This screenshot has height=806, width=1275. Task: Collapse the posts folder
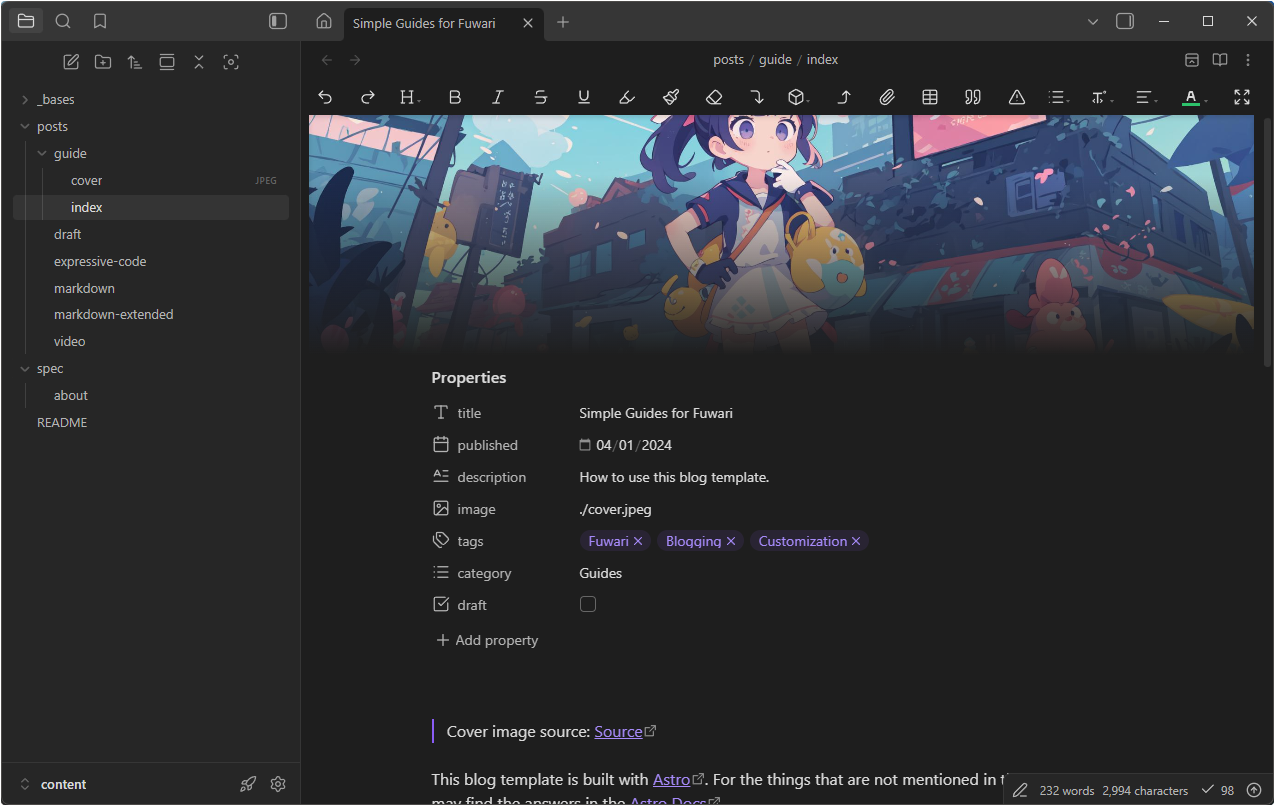click(x=25, y=127)
